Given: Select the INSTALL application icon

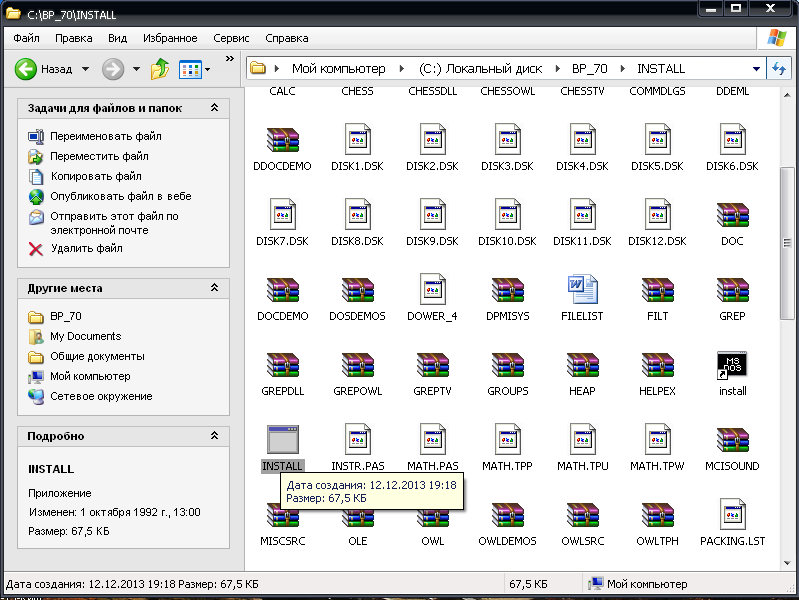Looking at the screenshot, I should pos(282,439).
